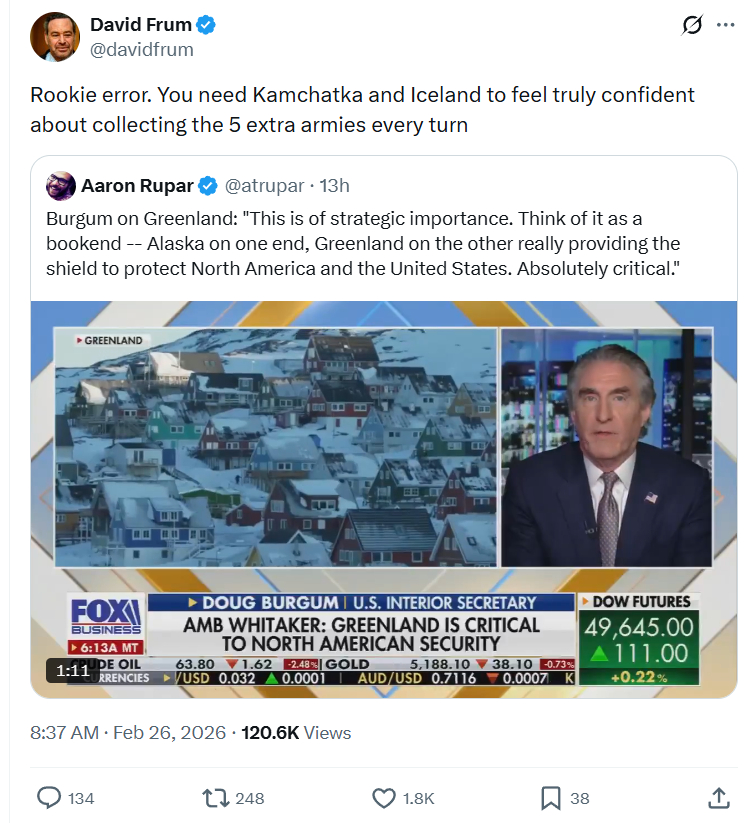The width and height of the screenshot is (751, 823).
Task: View the 120.6K Views analytics
Action: click(x=296, y=733)
